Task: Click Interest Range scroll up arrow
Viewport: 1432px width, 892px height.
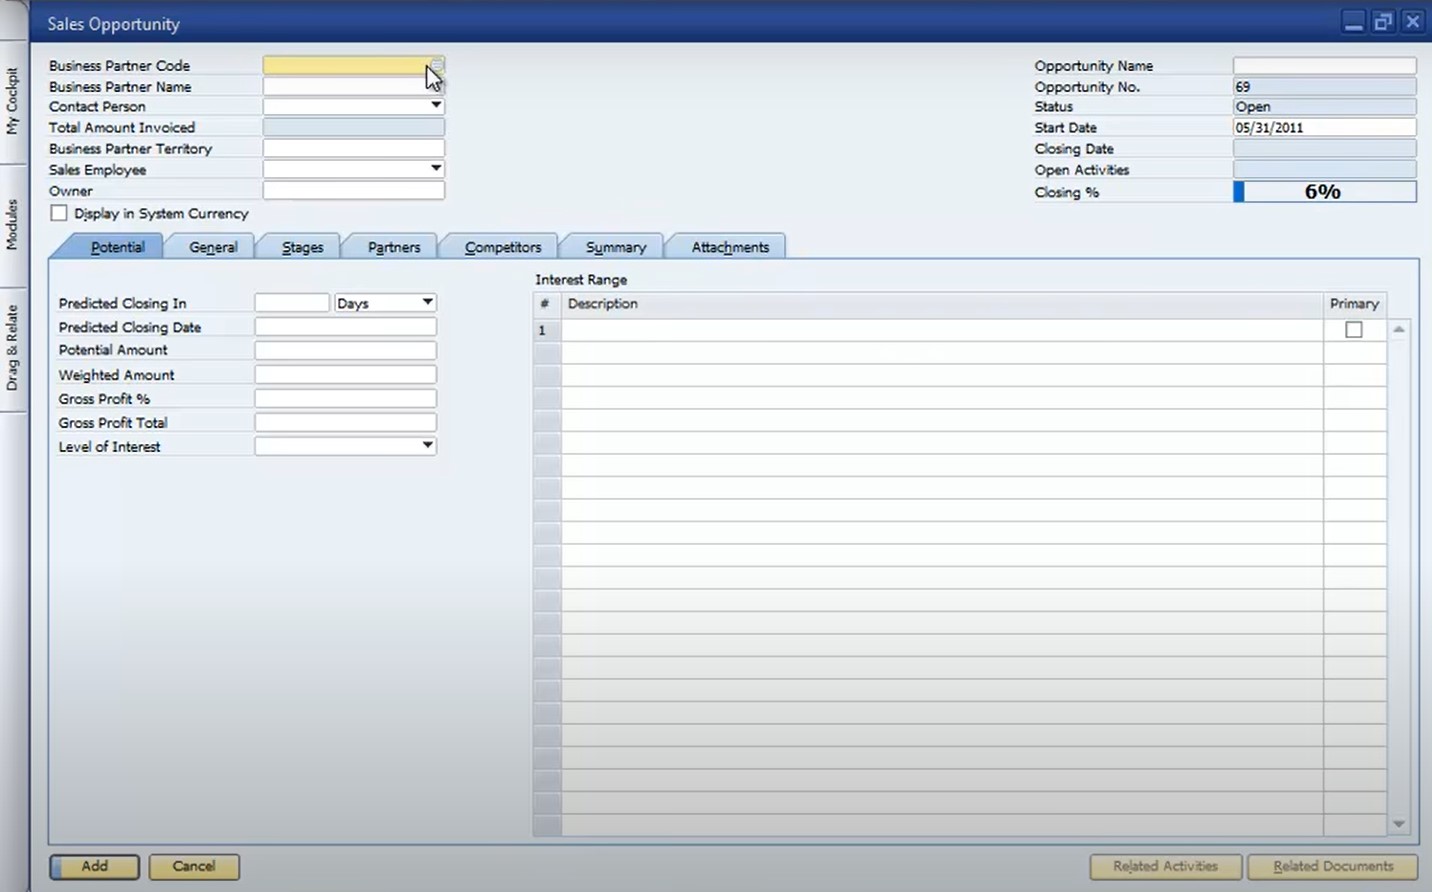Action: (1398, 329)
